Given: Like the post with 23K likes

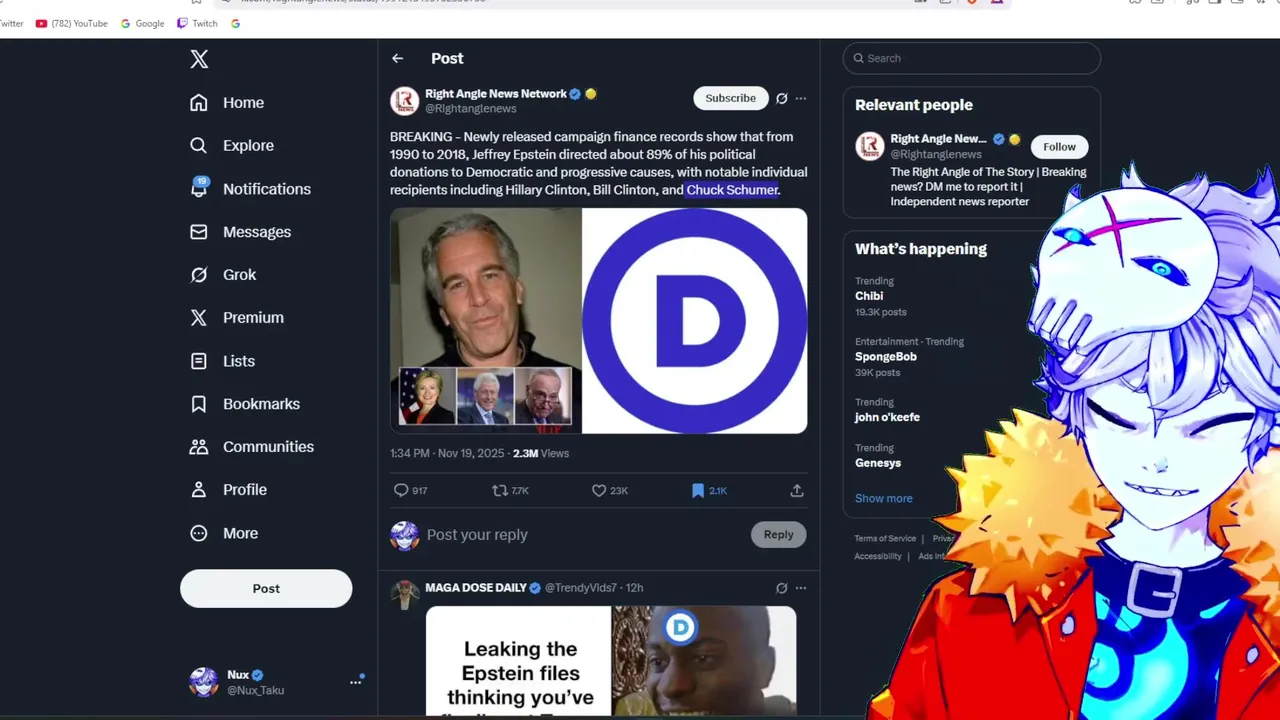Looking at the screenshot, I should (610, 490).
